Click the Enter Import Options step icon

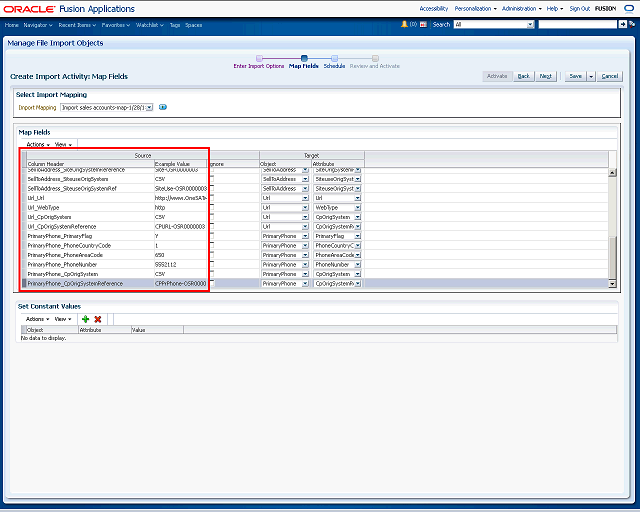click(x=259, y=58)
